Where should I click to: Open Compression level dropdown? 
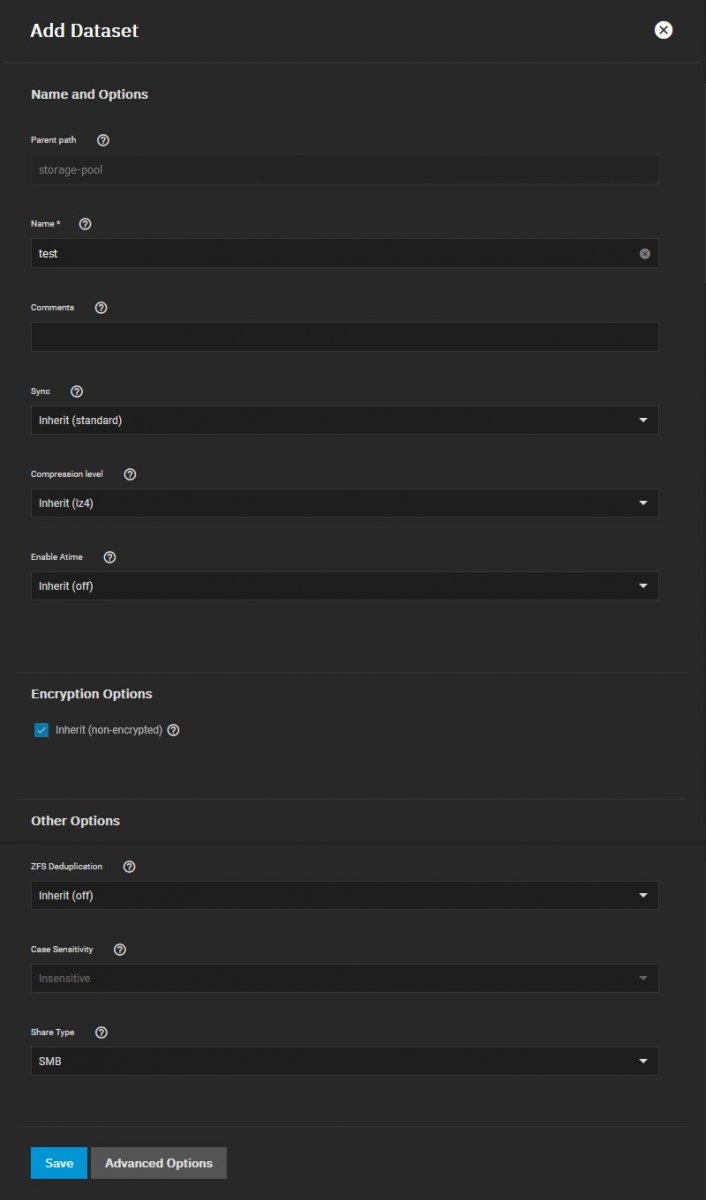tap(344, 504)
